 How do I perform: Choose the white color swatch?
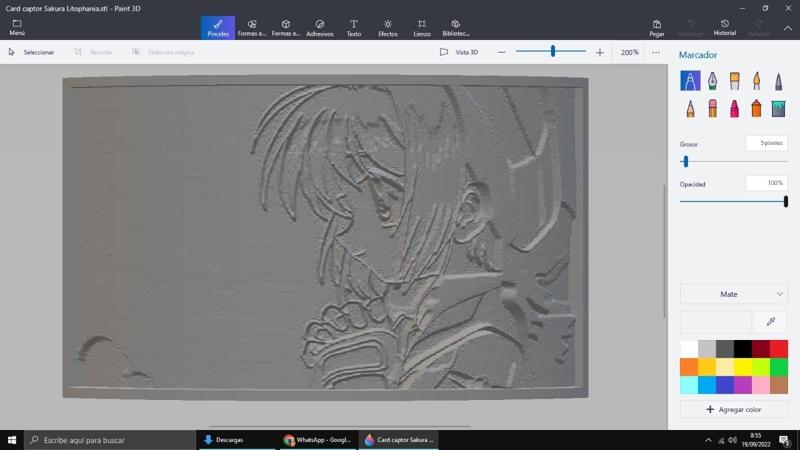pos(689,349)
